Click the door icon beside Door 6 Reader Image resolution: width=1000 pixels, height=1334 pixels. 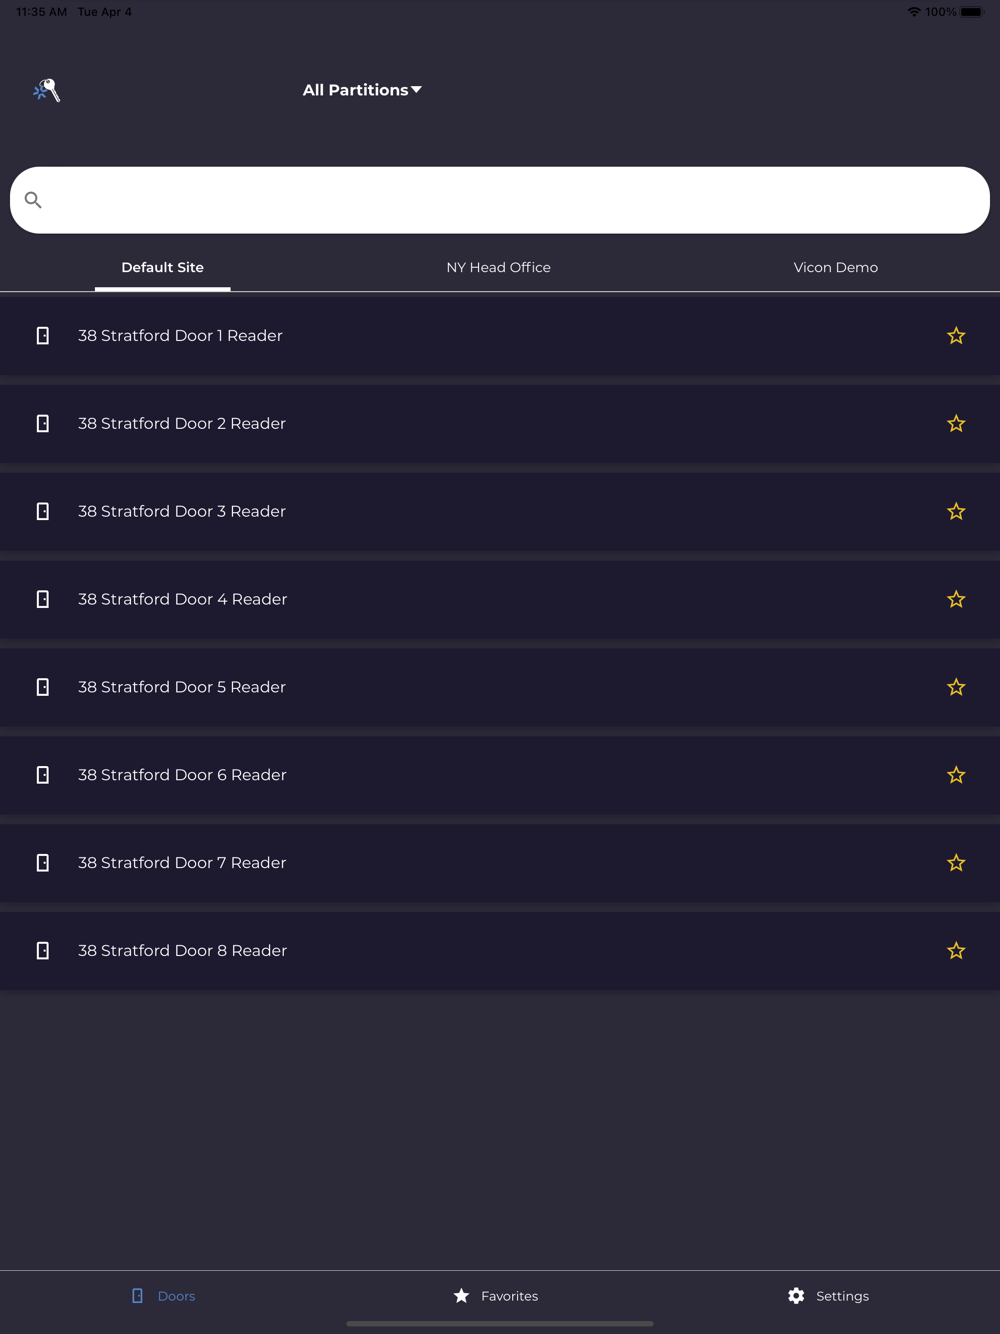[43, 775]
